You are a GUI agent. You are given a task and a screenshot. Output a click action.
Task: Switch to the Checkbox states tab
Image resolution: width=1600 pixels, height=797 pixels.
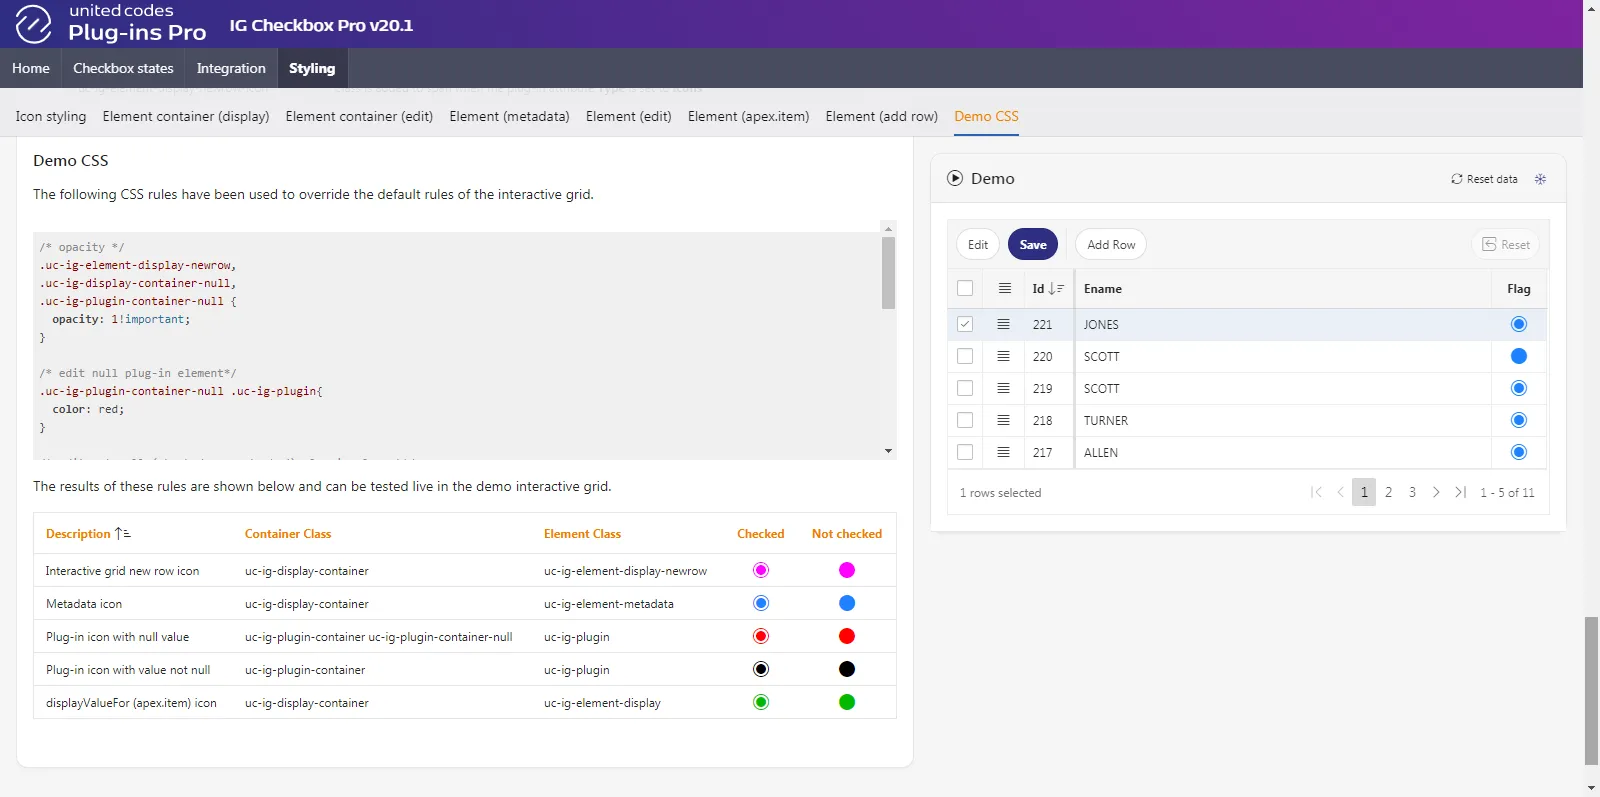coord(123,68)
